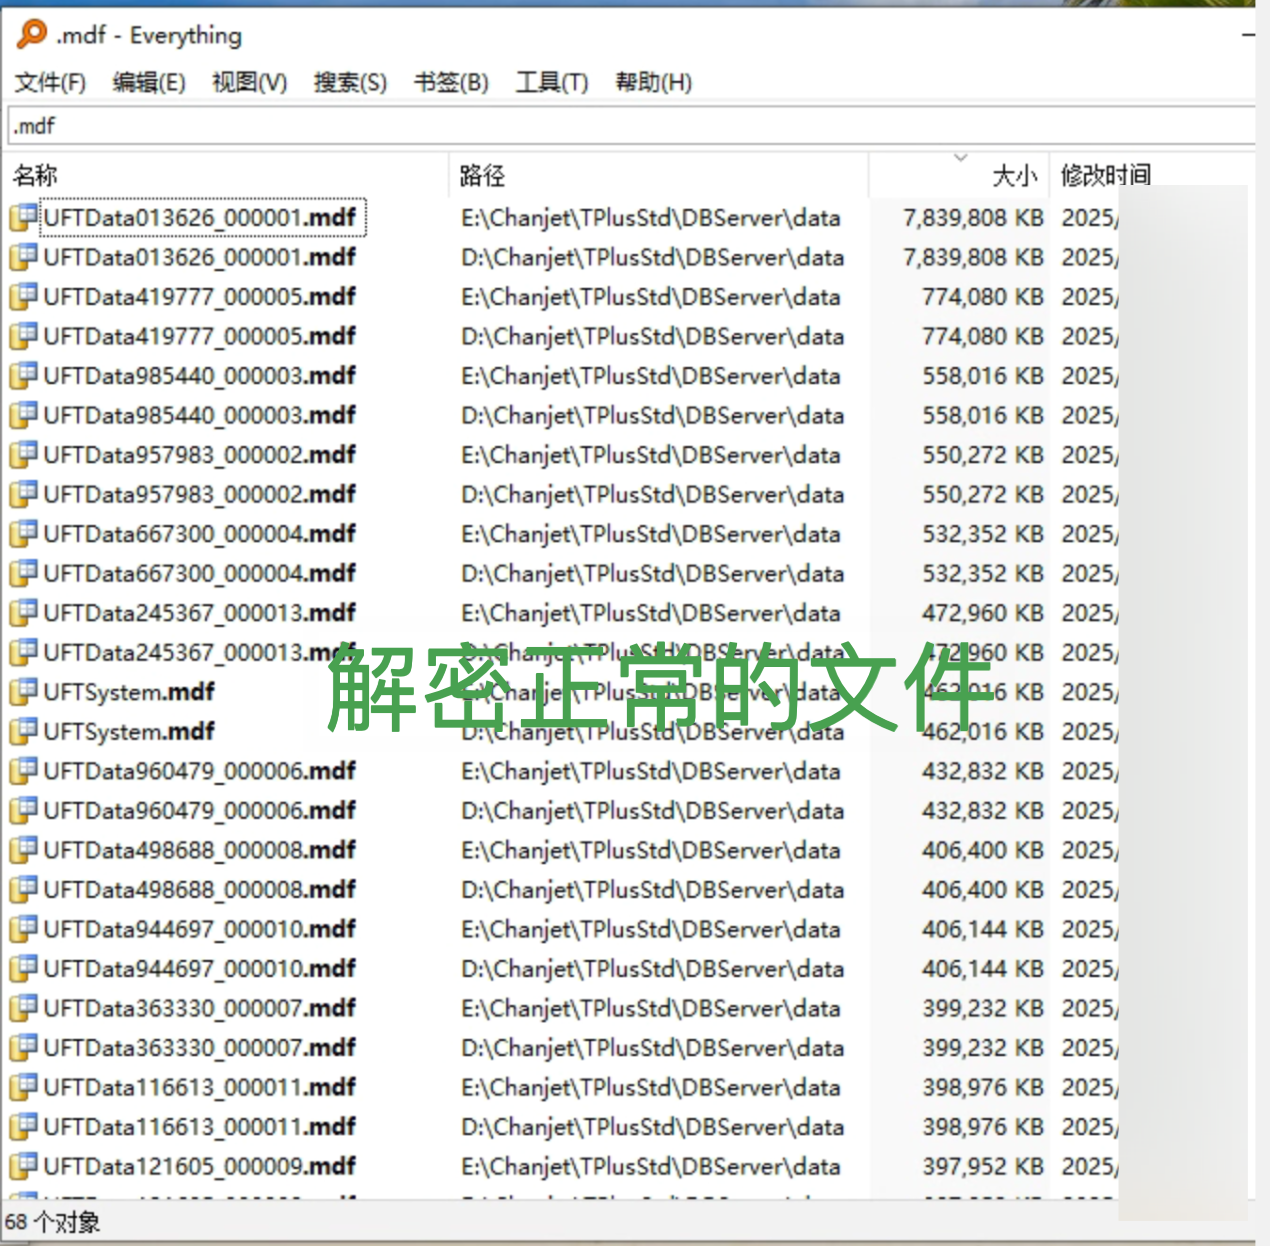Sort results by the 路径 column header

click(x=659, y=176)
